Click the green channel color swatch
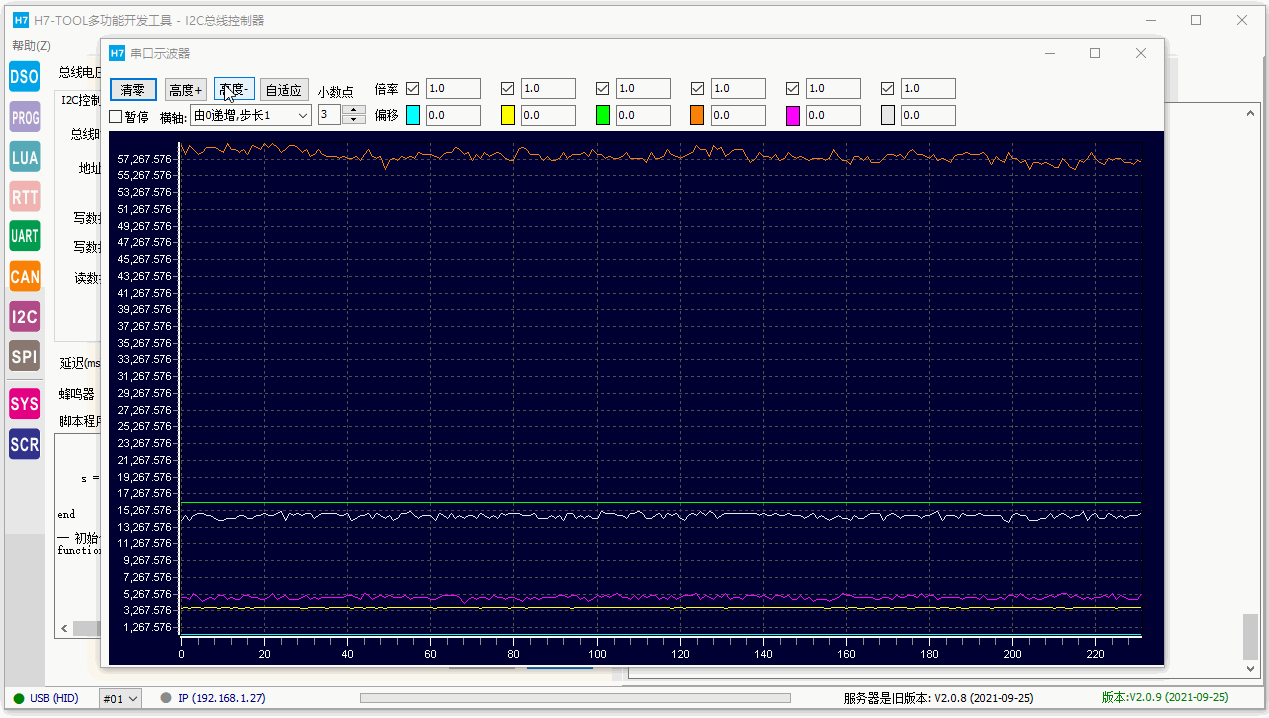Screen dimensions: 1269x718 (x=603, y=115)
